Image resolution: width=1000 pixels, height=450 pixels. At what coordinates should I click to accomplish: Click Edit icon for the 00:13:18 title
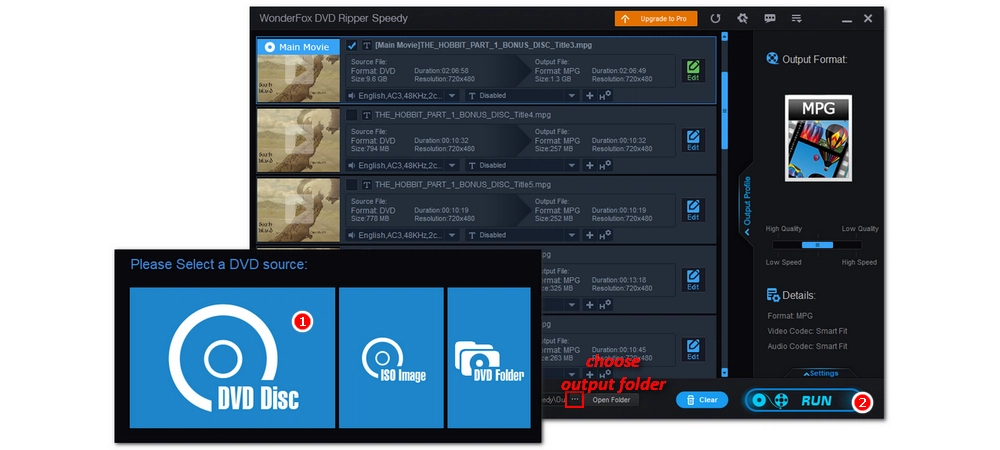coord(693,280)
